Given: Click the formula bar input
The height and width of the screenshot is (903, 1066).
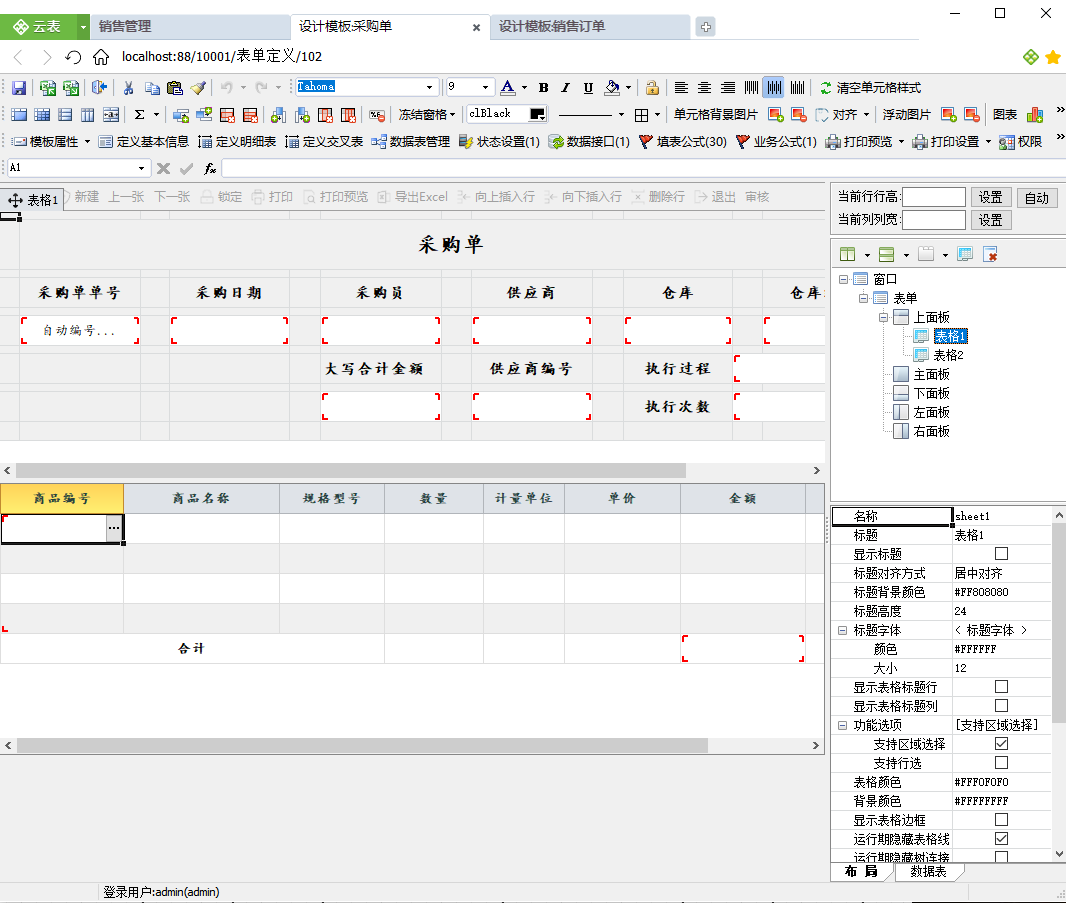Looking at the screenshot, I should click(643, 168).
